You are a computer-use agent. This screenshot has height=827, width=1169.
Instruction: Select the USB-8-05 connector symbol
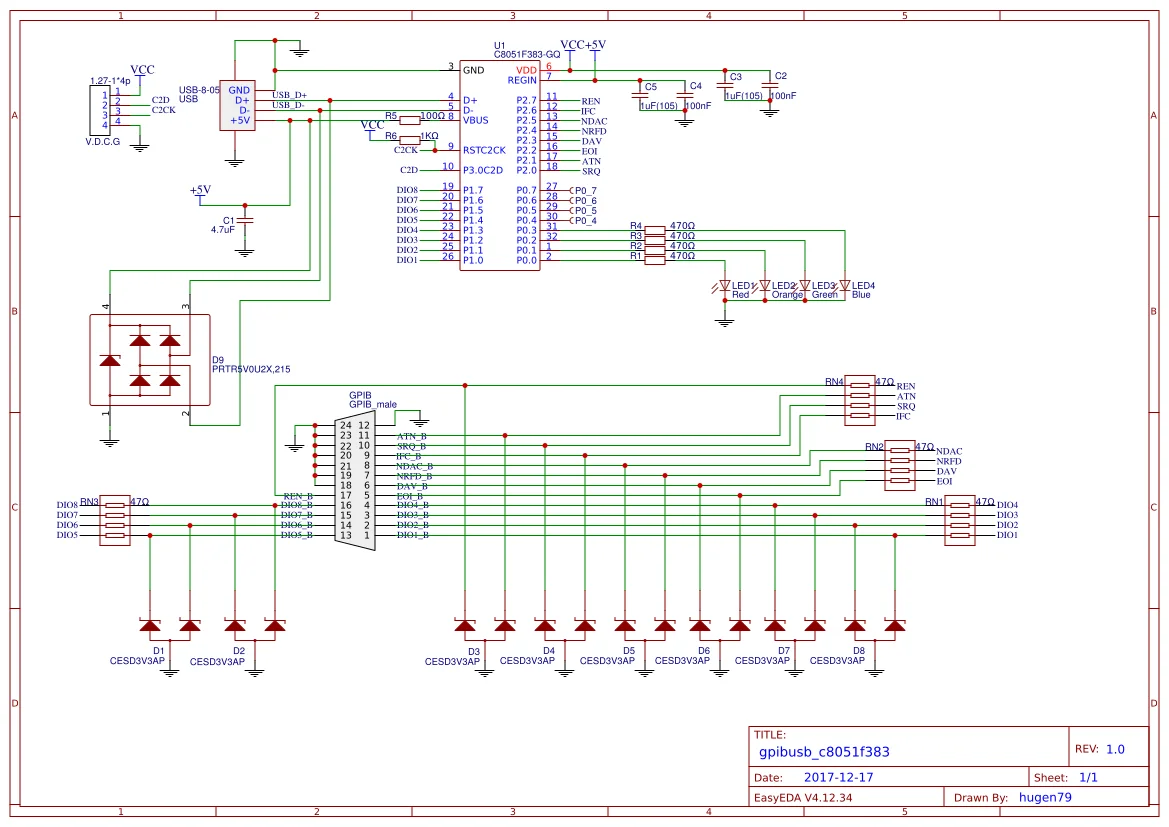click(237, 105)
